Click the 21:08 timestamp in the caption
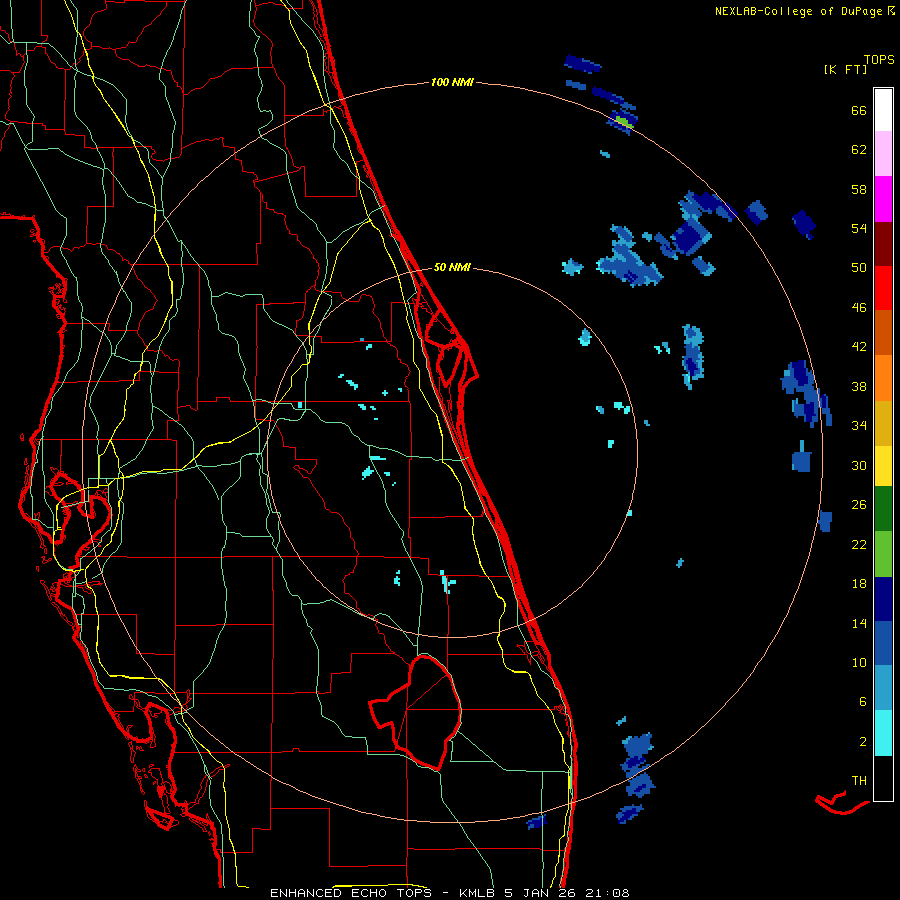The image size is (900, 900). (607, 893)
